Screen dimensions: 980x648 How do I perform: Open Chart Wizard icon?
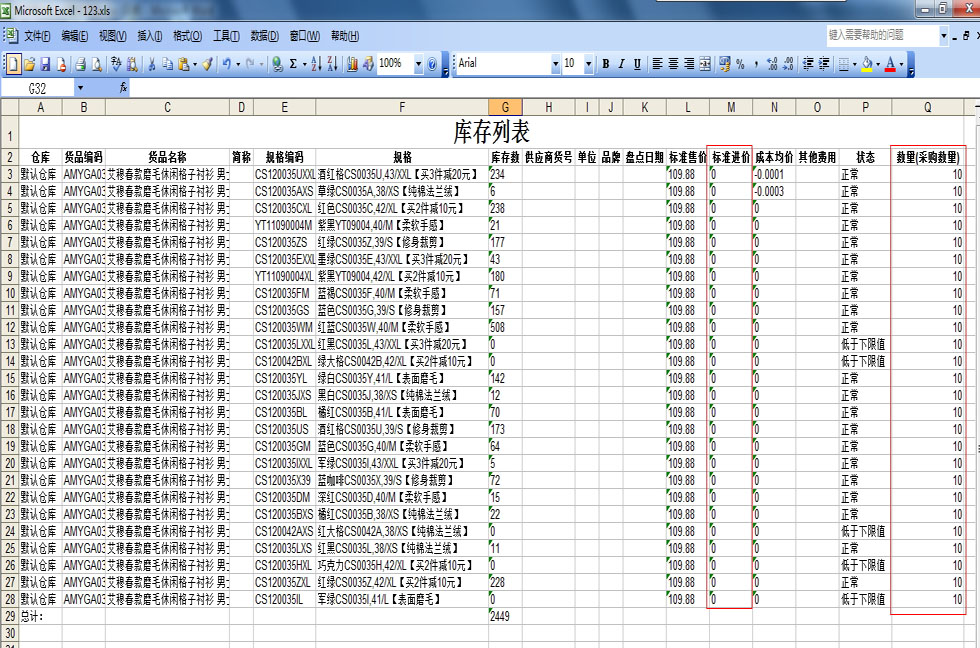(352, 64)
